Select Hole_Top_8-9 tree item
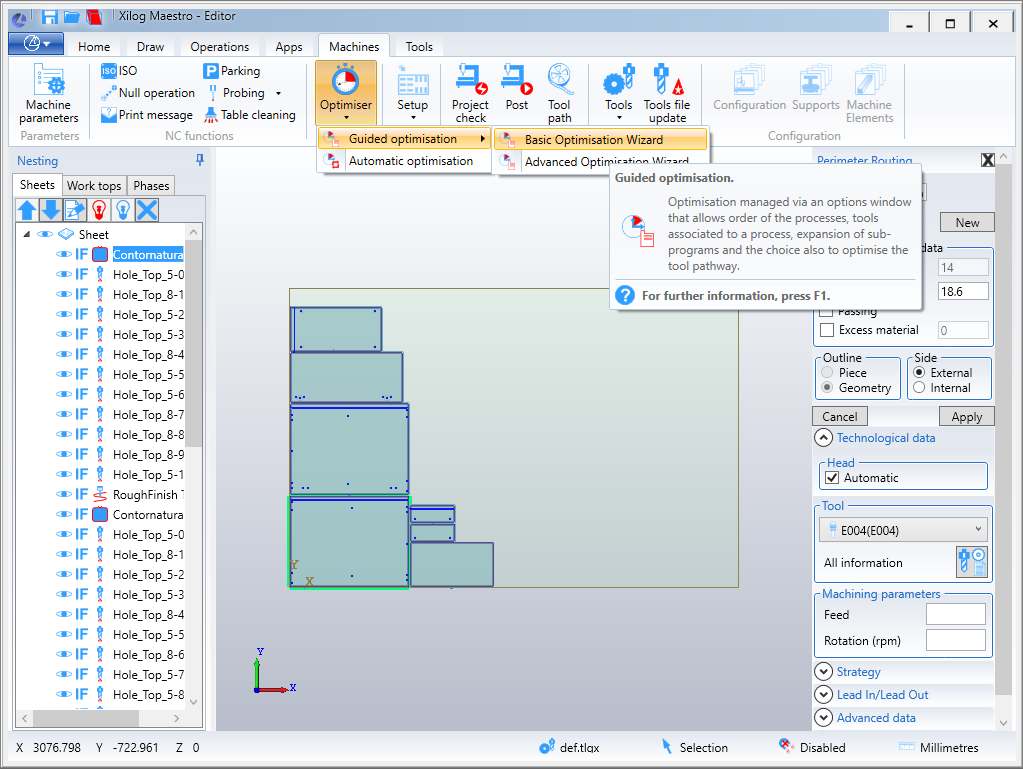The height and width of the screenshot is (769, 1023). coord(148,455)
